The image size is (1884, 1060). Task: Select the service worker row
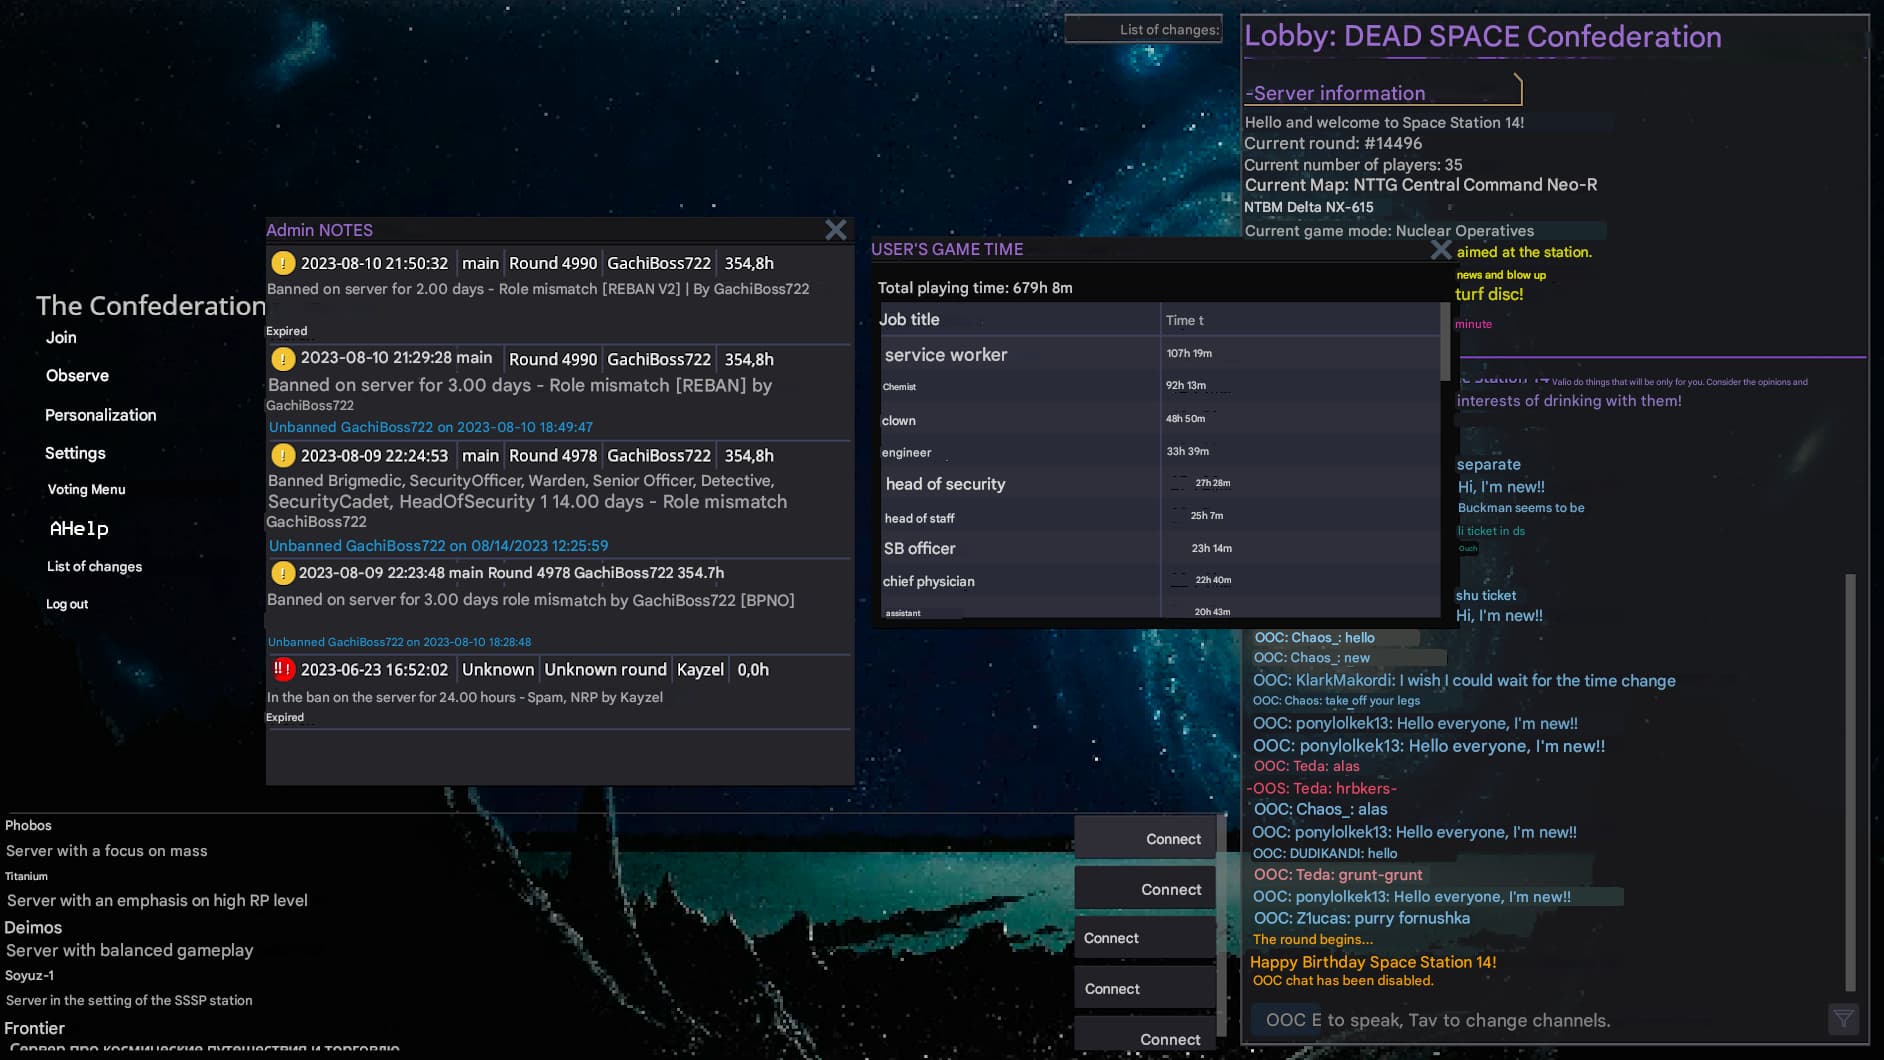point(1158,354)
